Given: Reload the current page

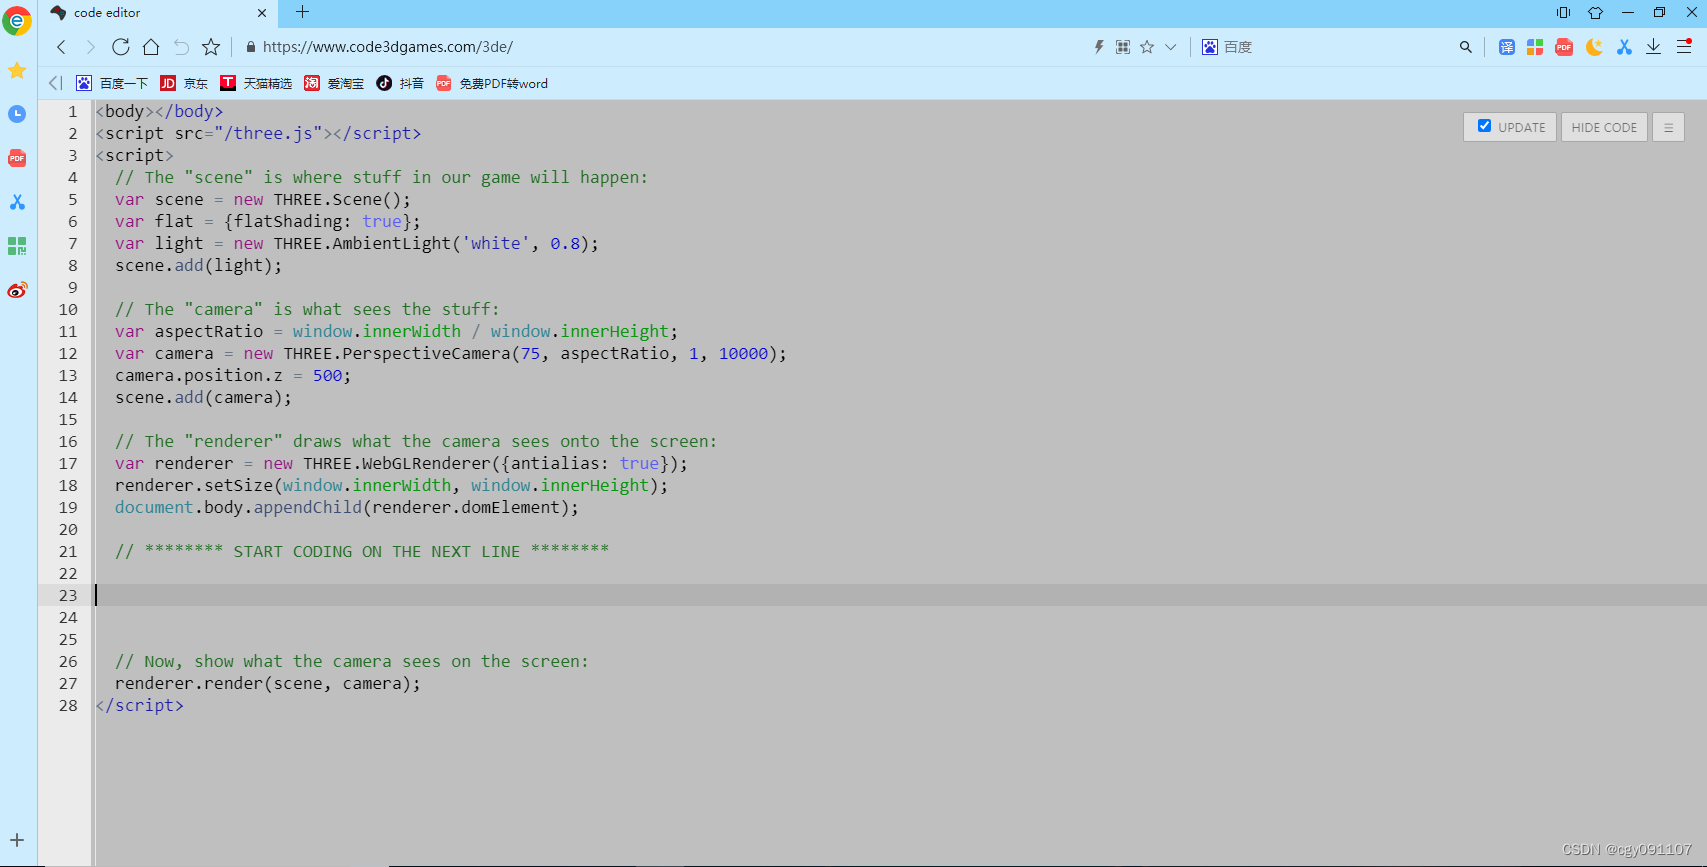Looking at the screenshot, I should [120, 47].
